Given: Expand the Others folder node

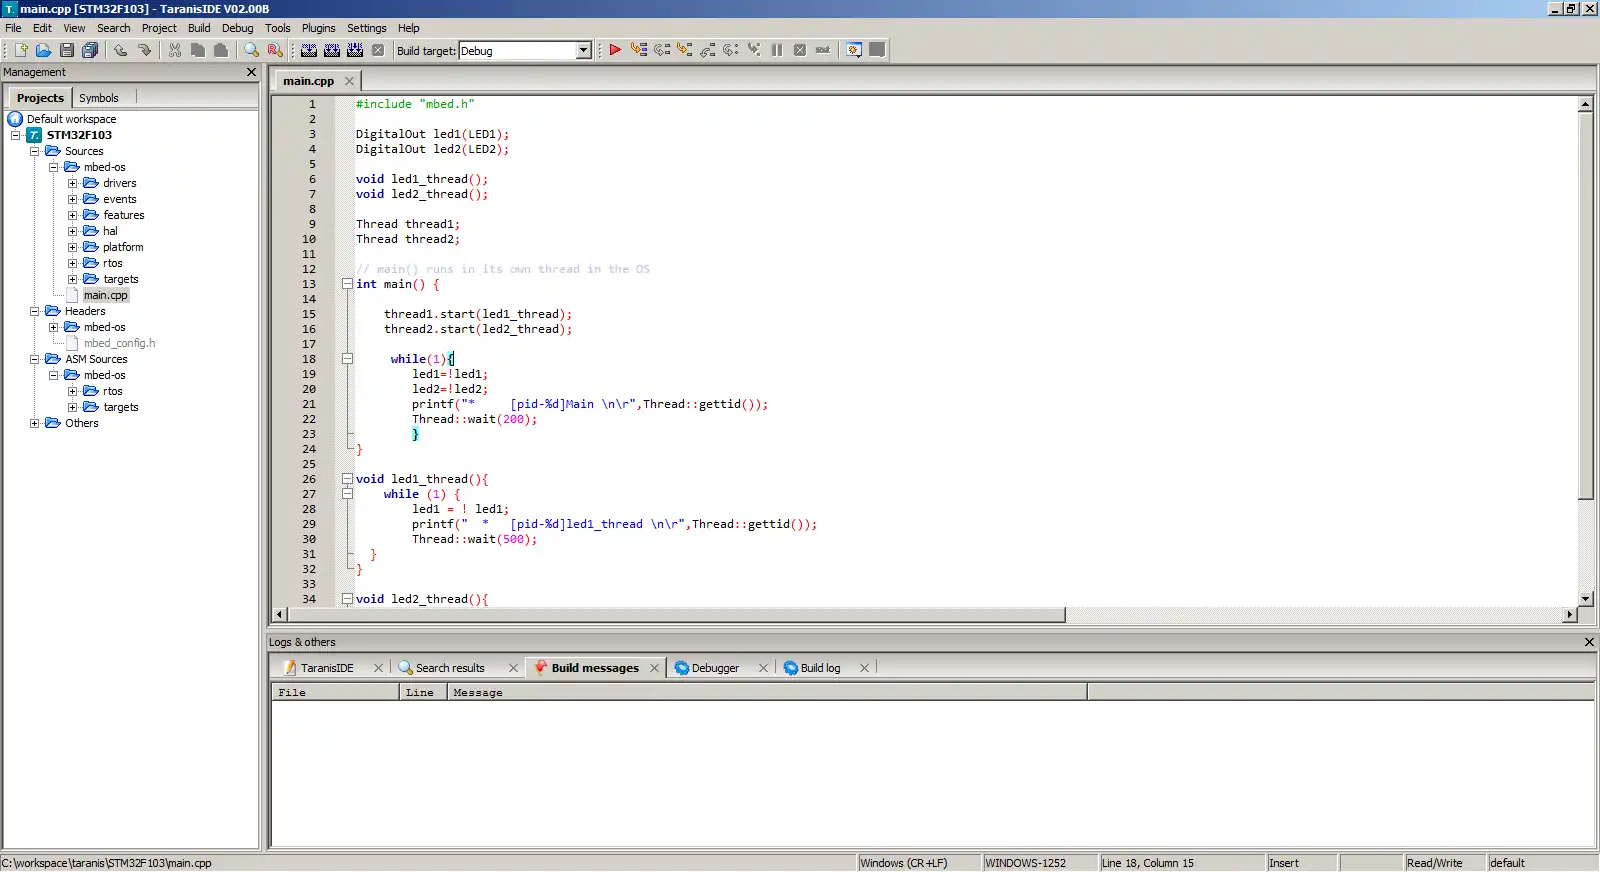Looking at the screenshot, I should point(34,423).
